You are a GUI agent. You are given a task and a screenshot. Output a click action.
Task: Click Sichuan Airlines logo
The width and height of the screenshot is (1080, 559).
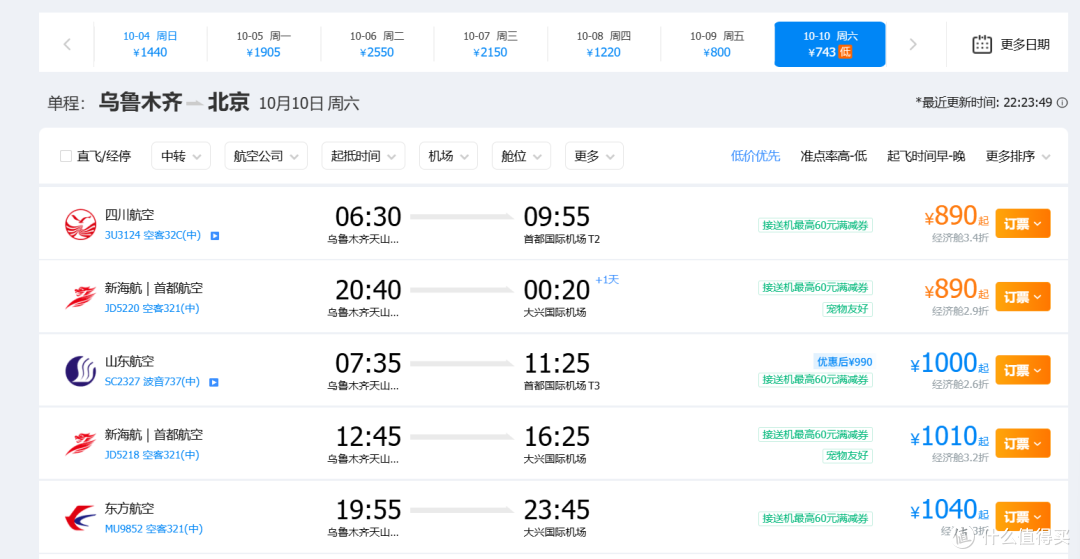[x=81, y=224]
